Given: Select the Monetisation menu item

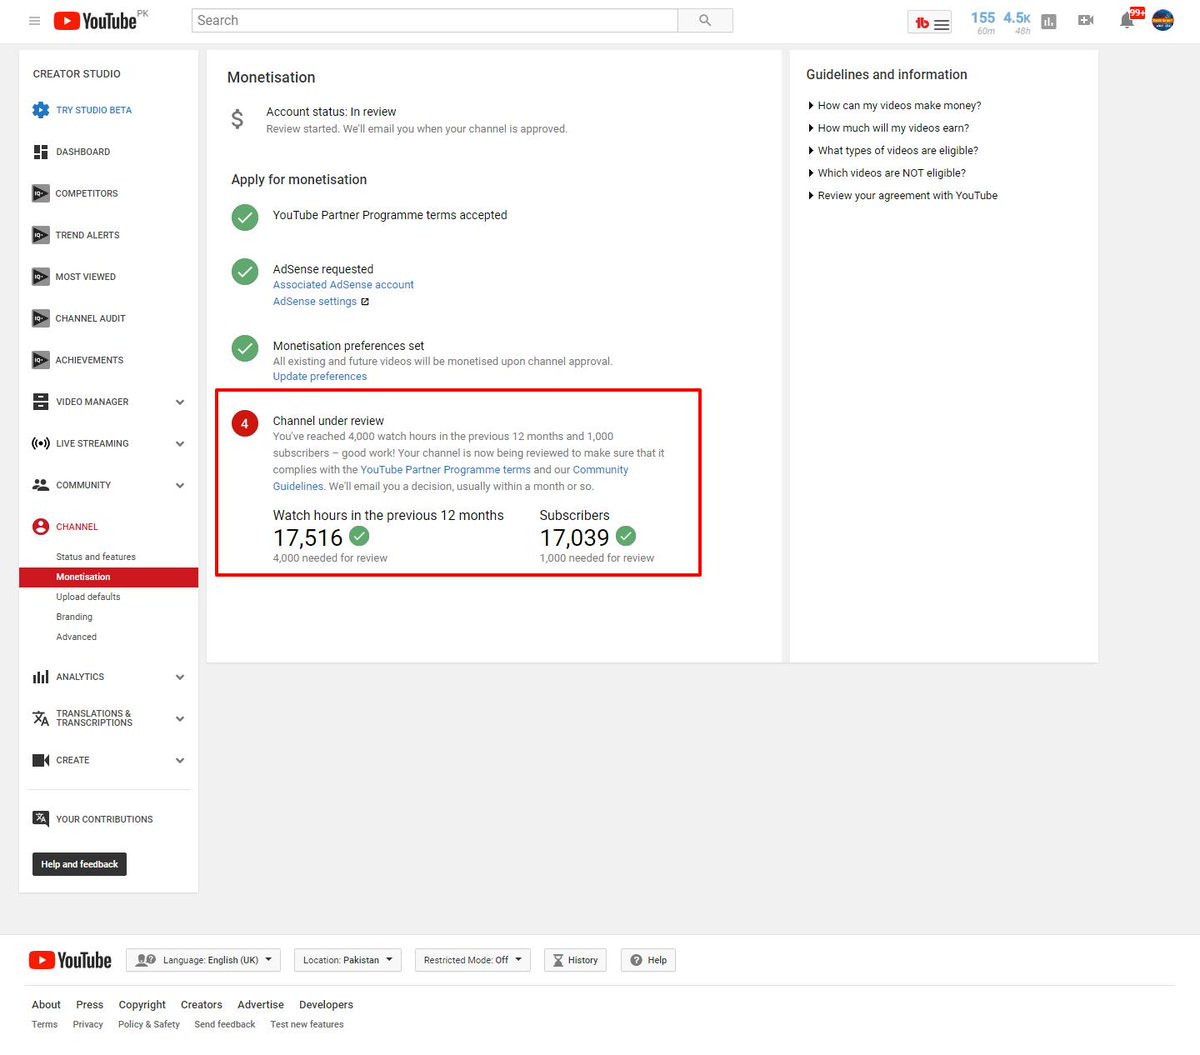Looking at the screenshot, I should (x=109, y=577).
